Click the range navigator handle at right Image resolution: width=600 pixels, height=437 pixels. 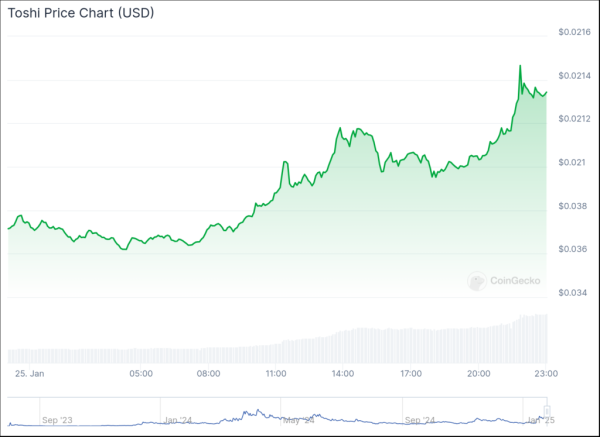coord(547,412)
